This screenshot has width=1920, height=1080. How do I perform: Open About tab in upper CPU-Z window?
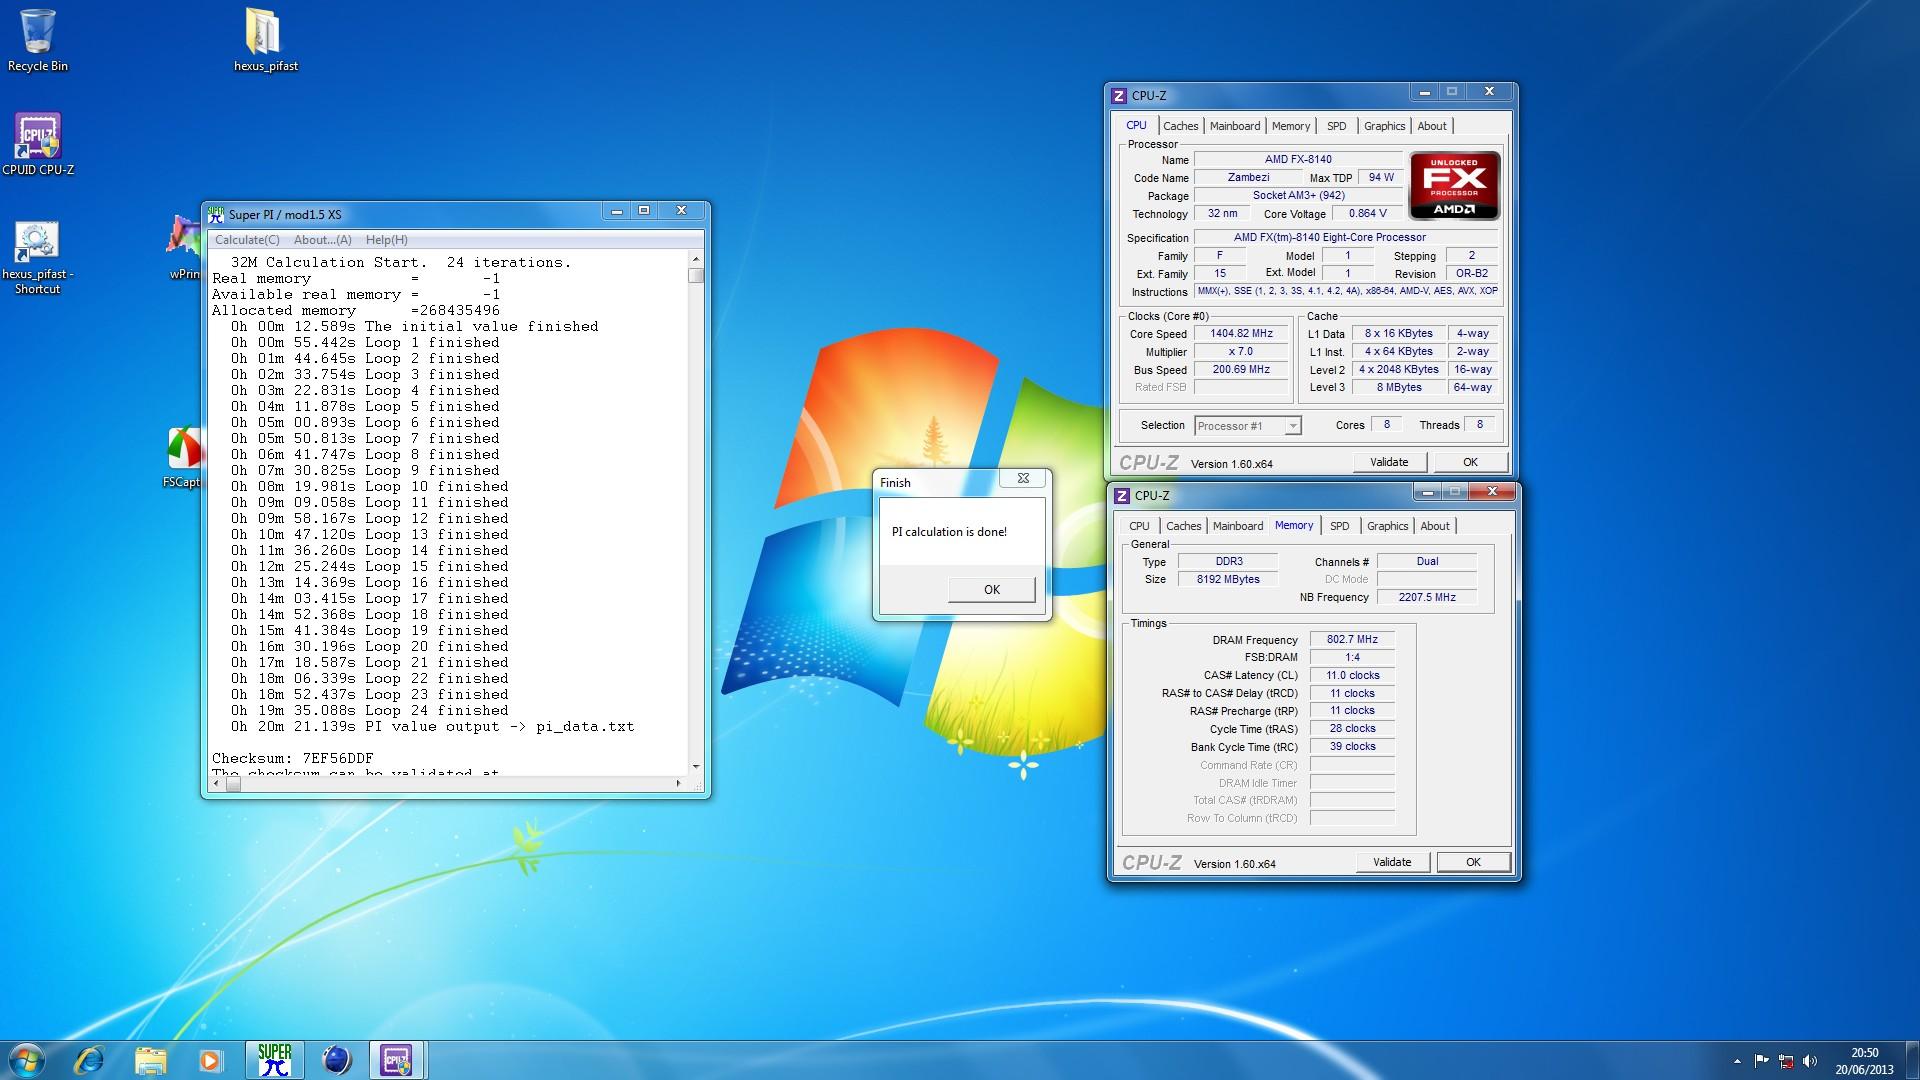click(x=1432, y=126)
